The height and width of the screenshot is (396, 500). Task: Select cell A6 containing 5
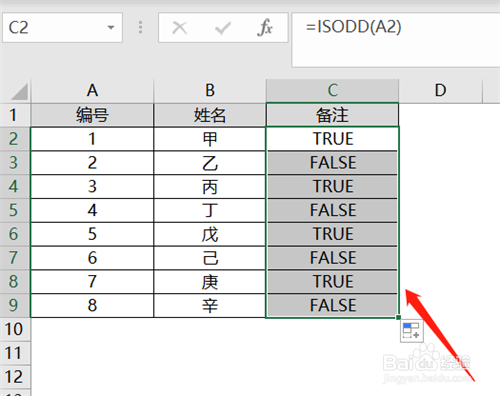click(x=92, y=234)
